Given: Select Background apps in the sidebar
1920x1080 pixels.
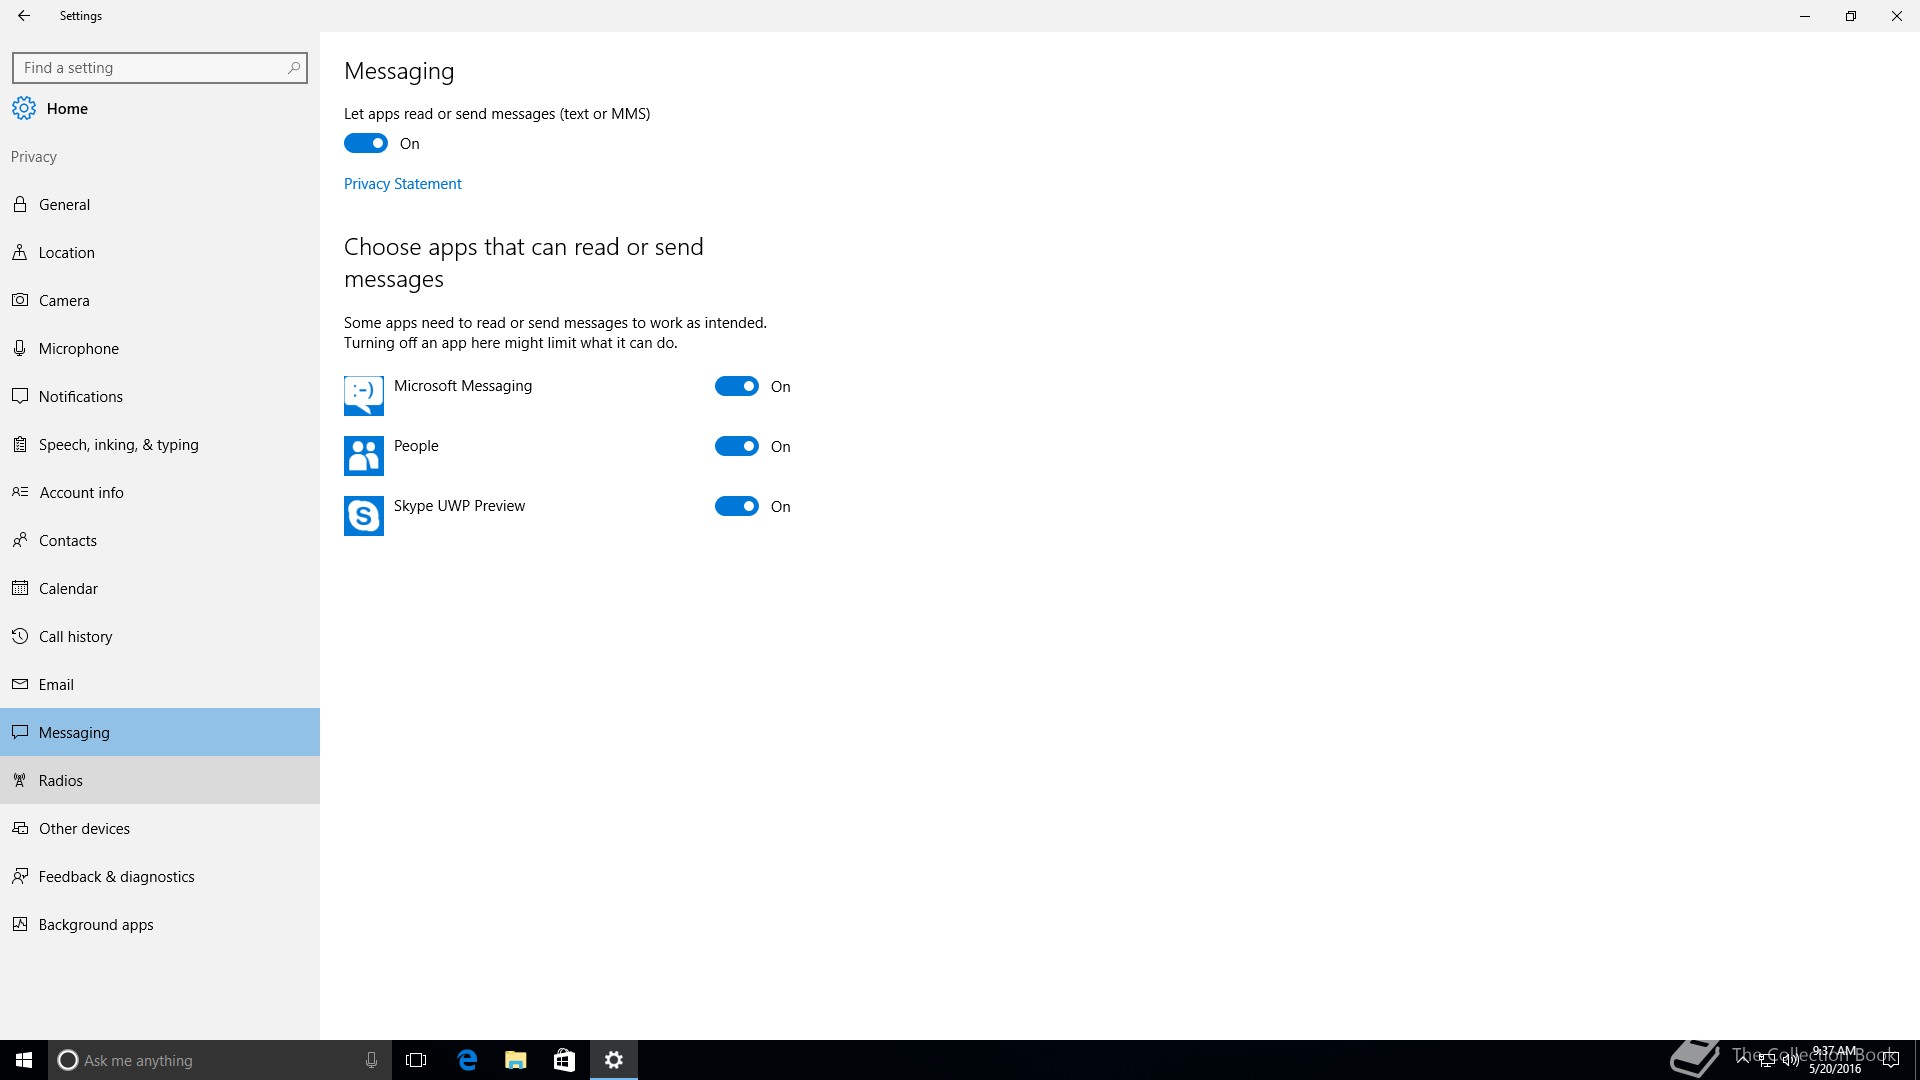Looking at the screenshot, I should point(160,924).
